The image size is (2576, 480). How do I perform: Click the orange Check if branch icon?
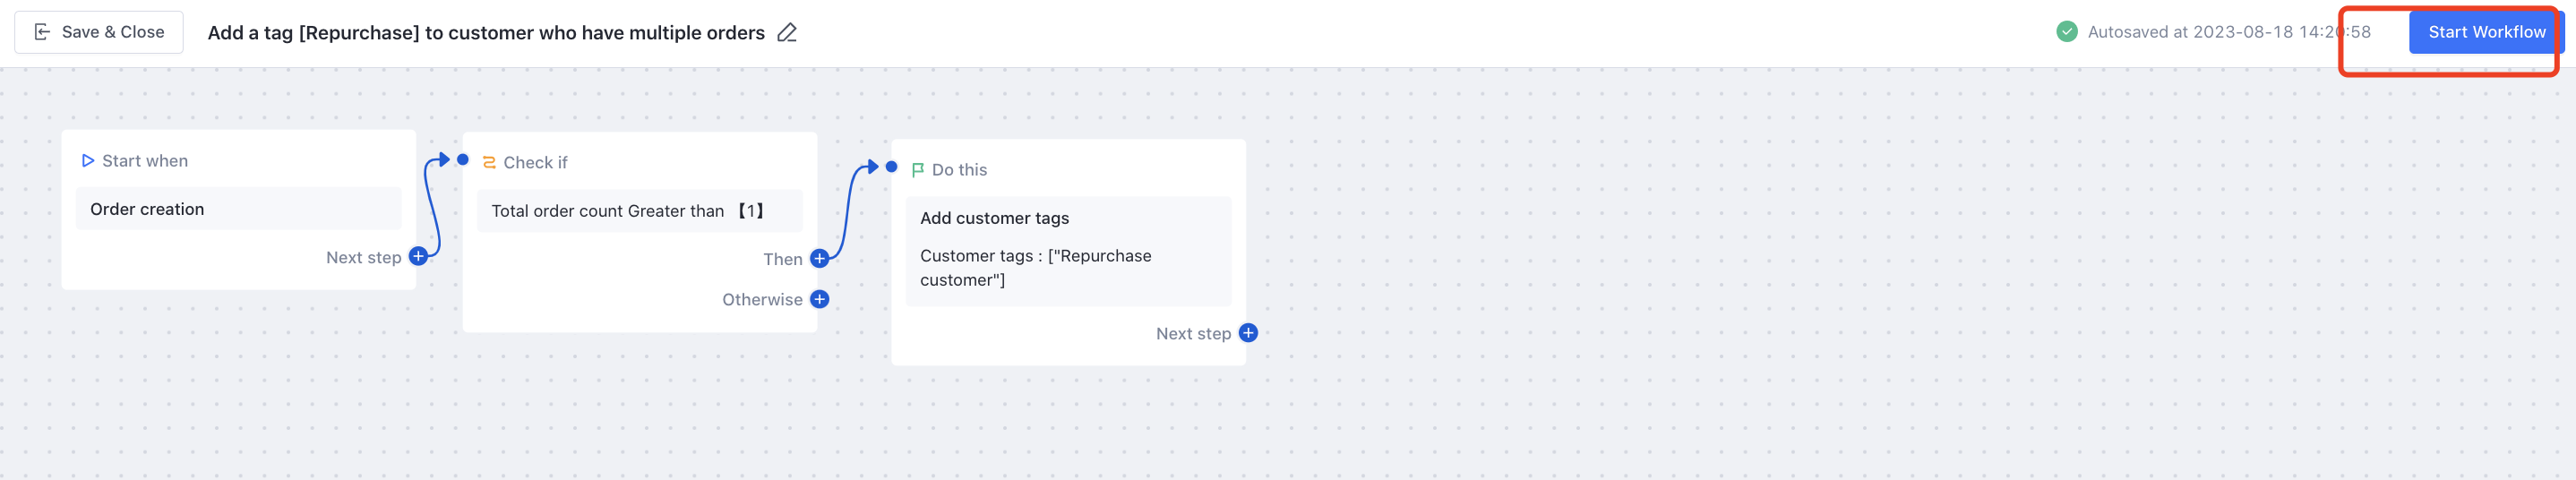click(x=489, y=162)
